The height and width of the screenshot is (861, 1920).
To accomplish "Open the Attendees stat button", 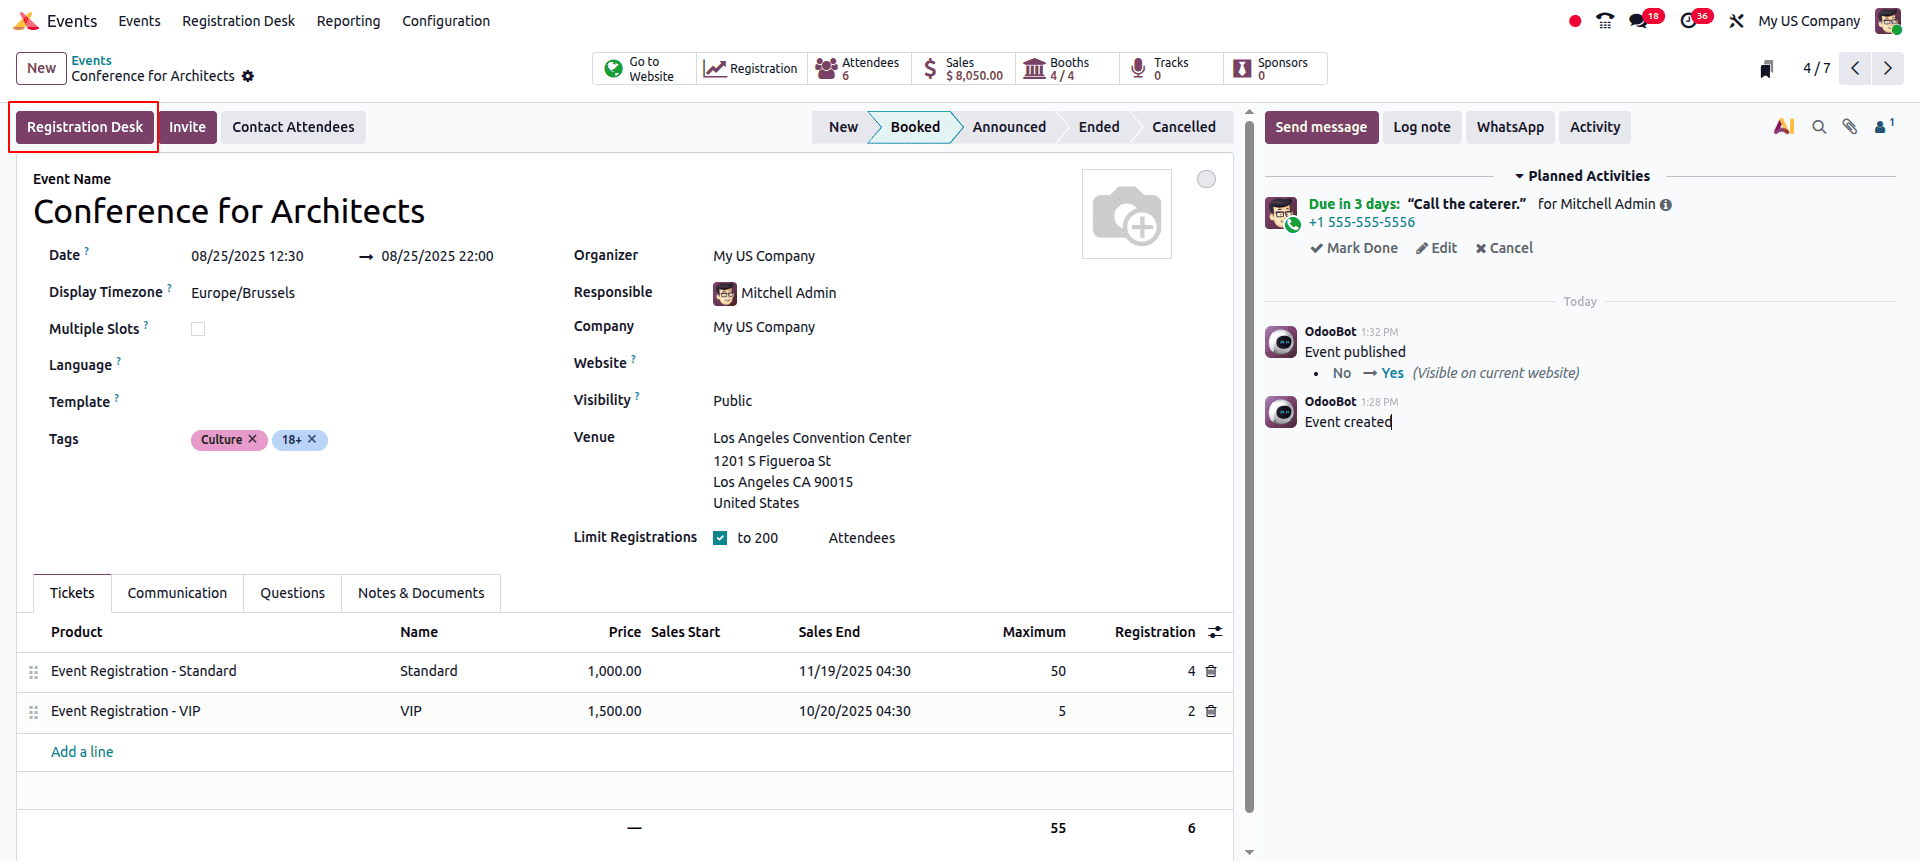I will pyautogui.click(x=859, y=69).
